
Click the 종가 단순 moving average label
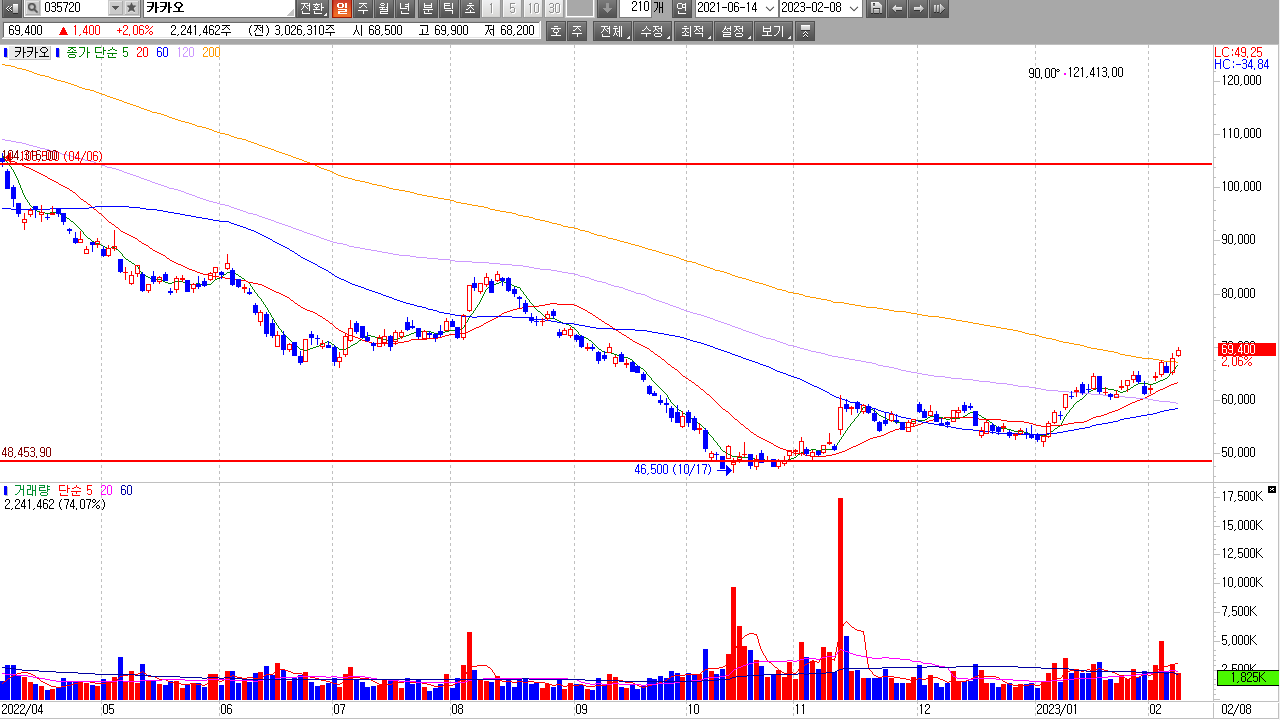point(91,53)
